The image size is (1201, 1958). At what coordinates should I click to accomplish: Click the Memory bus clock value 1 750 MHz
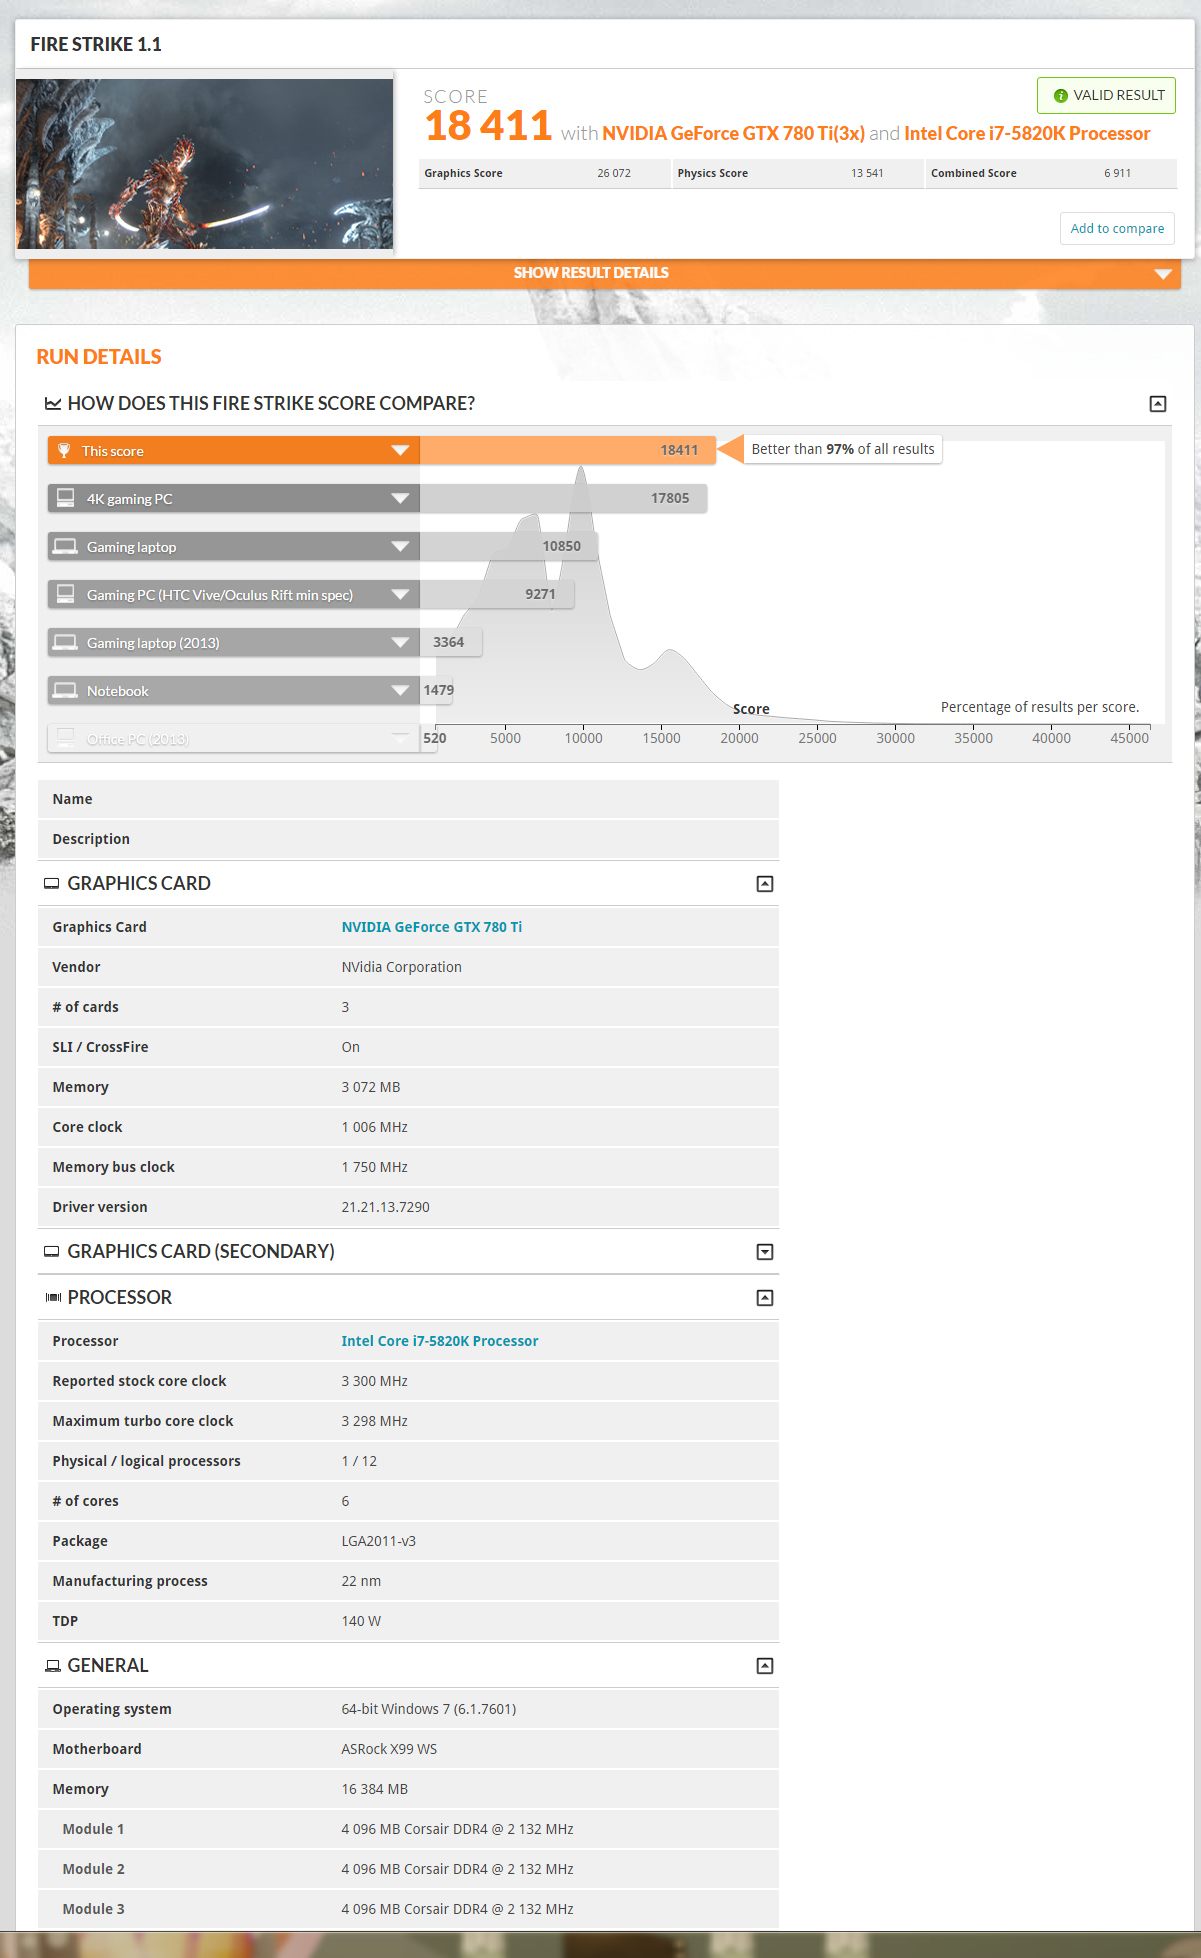(x=375, y=1167)
